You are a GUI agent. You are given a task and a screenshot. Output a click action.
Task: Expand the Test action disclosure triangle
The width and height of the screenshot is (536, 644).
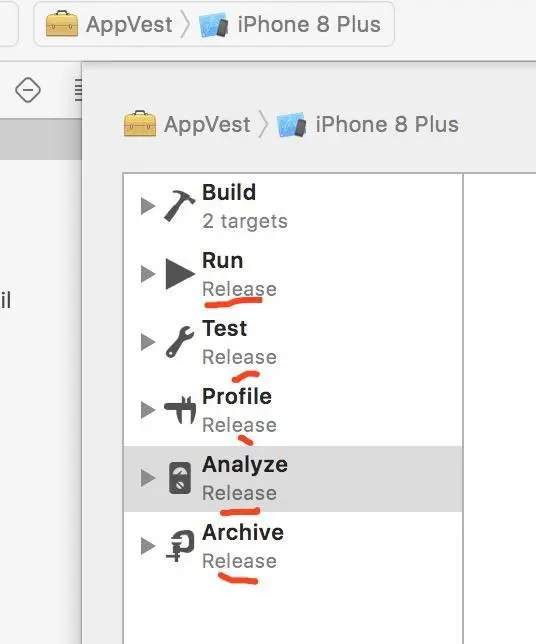click(x=147, y=342)
